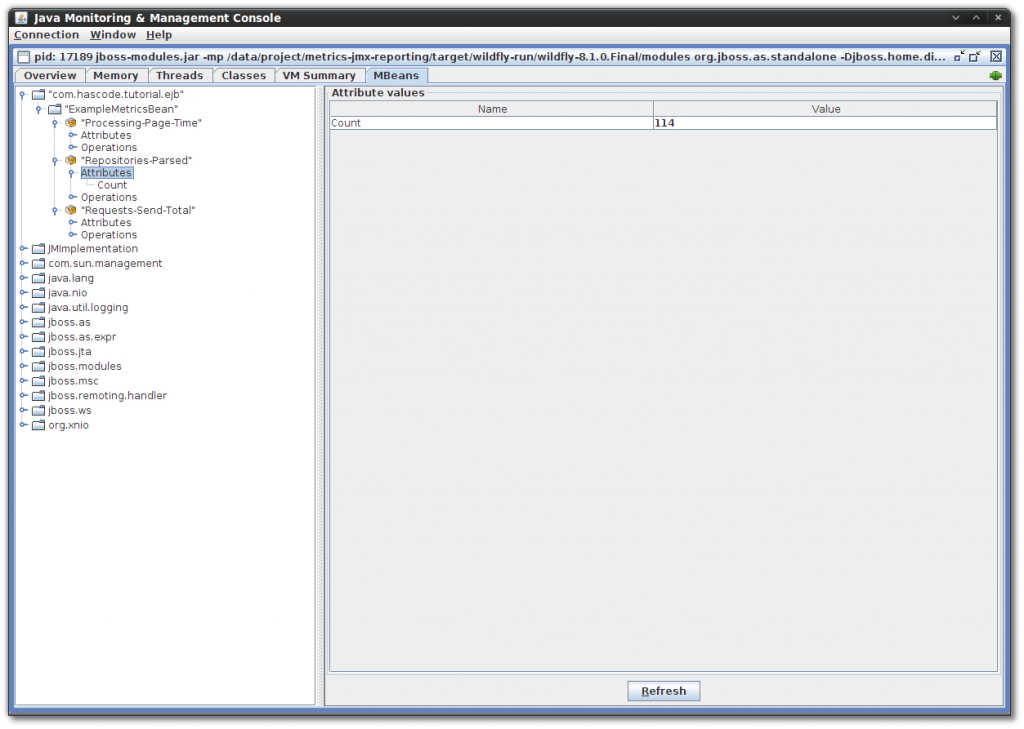The height and width of the screenshot is (729, 1024).
Task: Collapse the "com.hascode.tutorial.ejb" node
Action: 23,94
